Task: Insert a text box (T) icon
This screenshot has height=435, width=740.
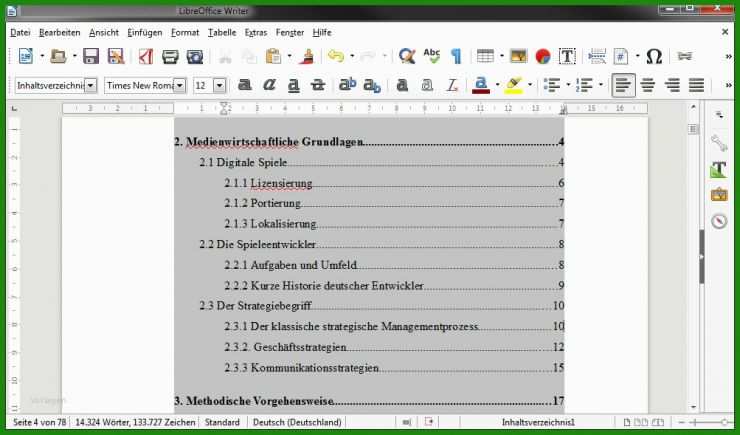Action: pyautogui.click(x=567, y=56)
